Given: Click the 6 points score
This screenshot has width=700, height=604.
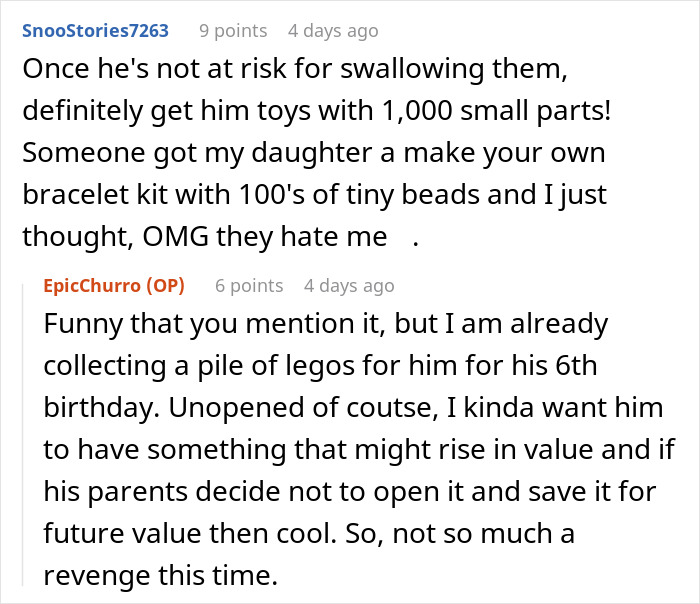Looking at the screenshot, I should [249, 285].
